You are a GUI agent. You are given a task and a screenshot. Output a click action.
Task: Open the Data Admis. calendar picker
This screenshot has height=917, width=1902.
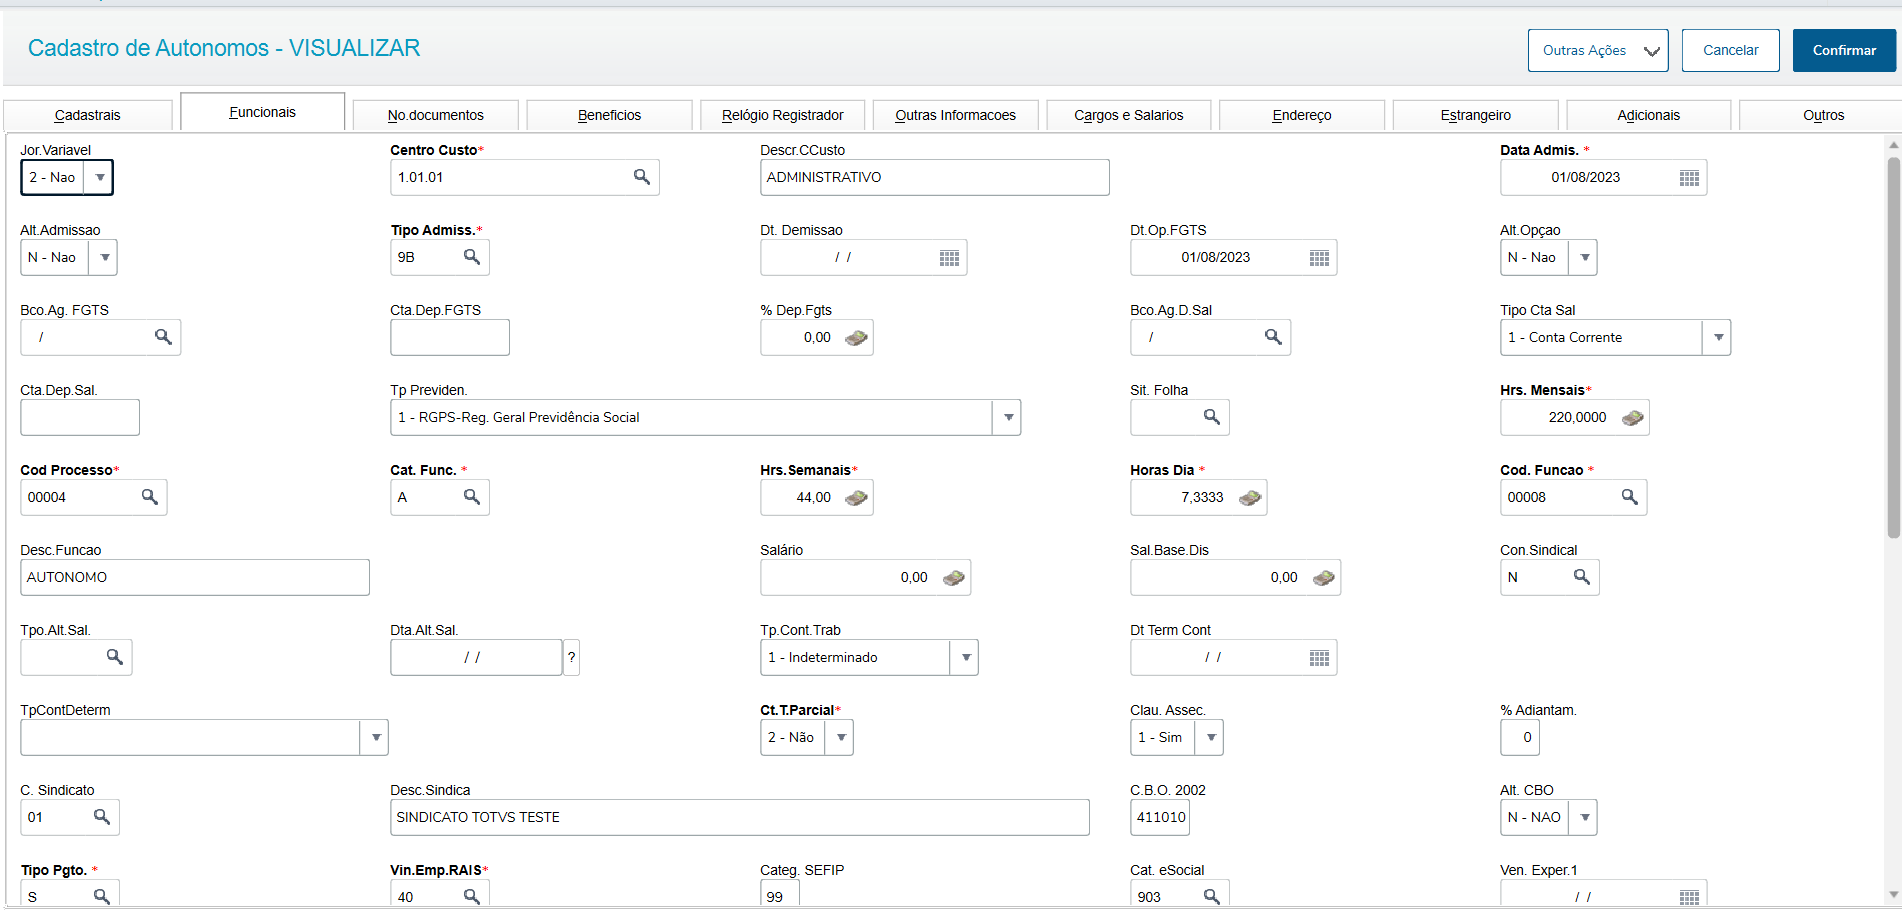pos(1689,178)
